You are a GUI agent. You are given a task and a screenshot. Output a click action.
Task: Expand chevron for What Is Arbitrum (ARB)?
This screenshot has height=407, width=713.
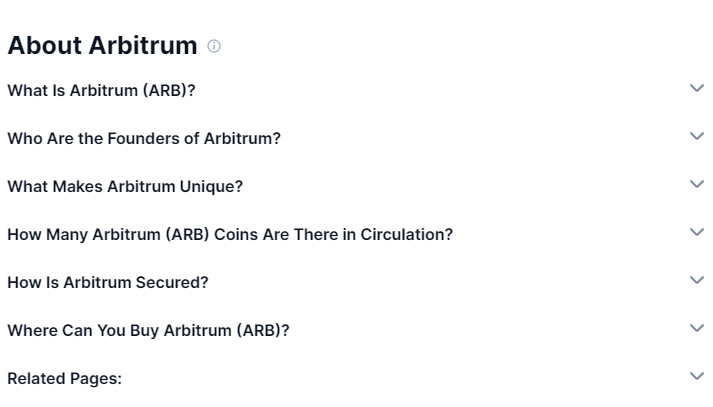pyautogui.click(x=697, y=89)
